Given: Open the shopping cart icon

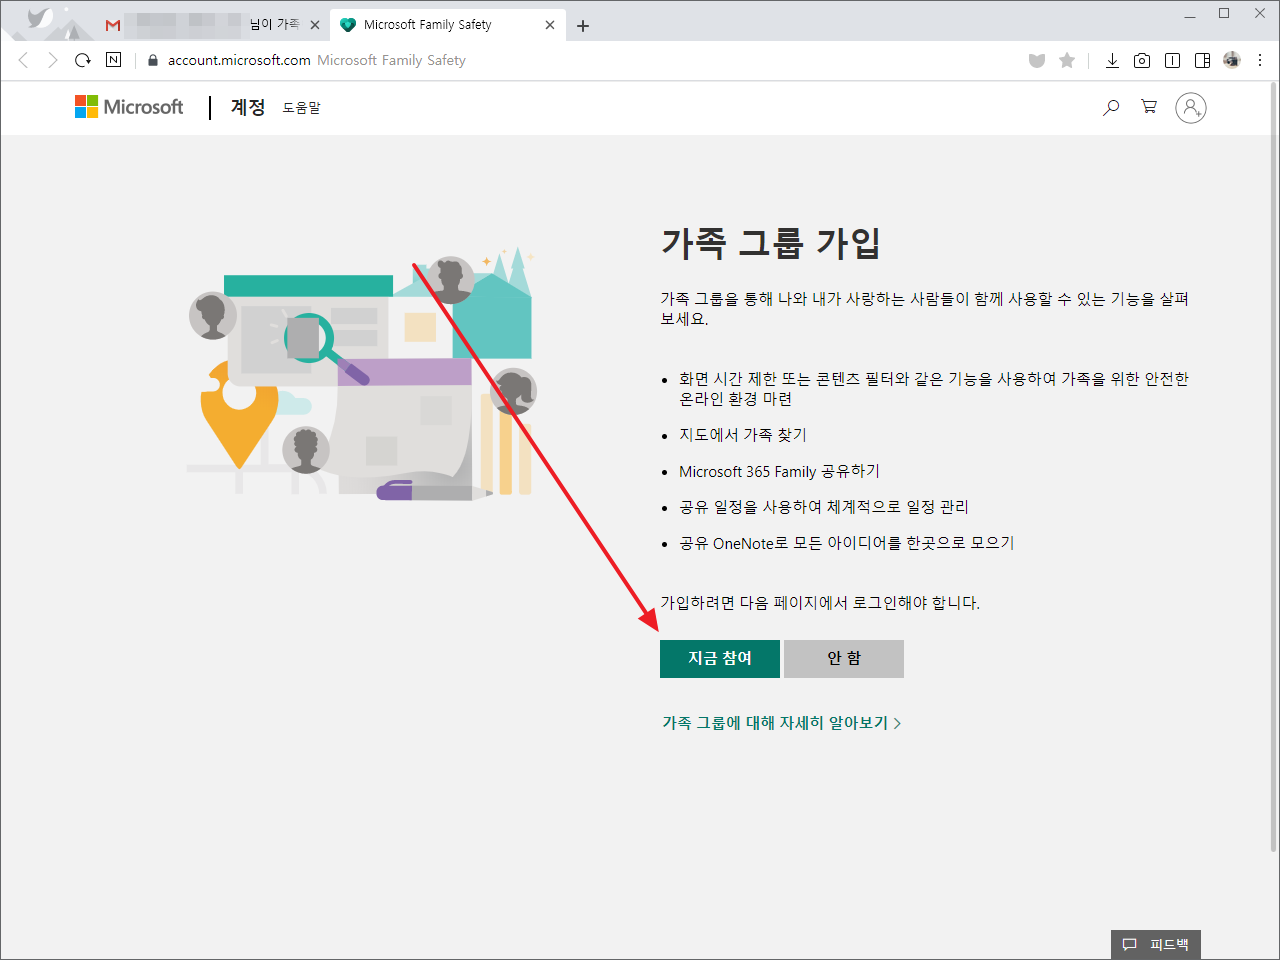Looking at the screenshot, I should tap(1148, 107).
